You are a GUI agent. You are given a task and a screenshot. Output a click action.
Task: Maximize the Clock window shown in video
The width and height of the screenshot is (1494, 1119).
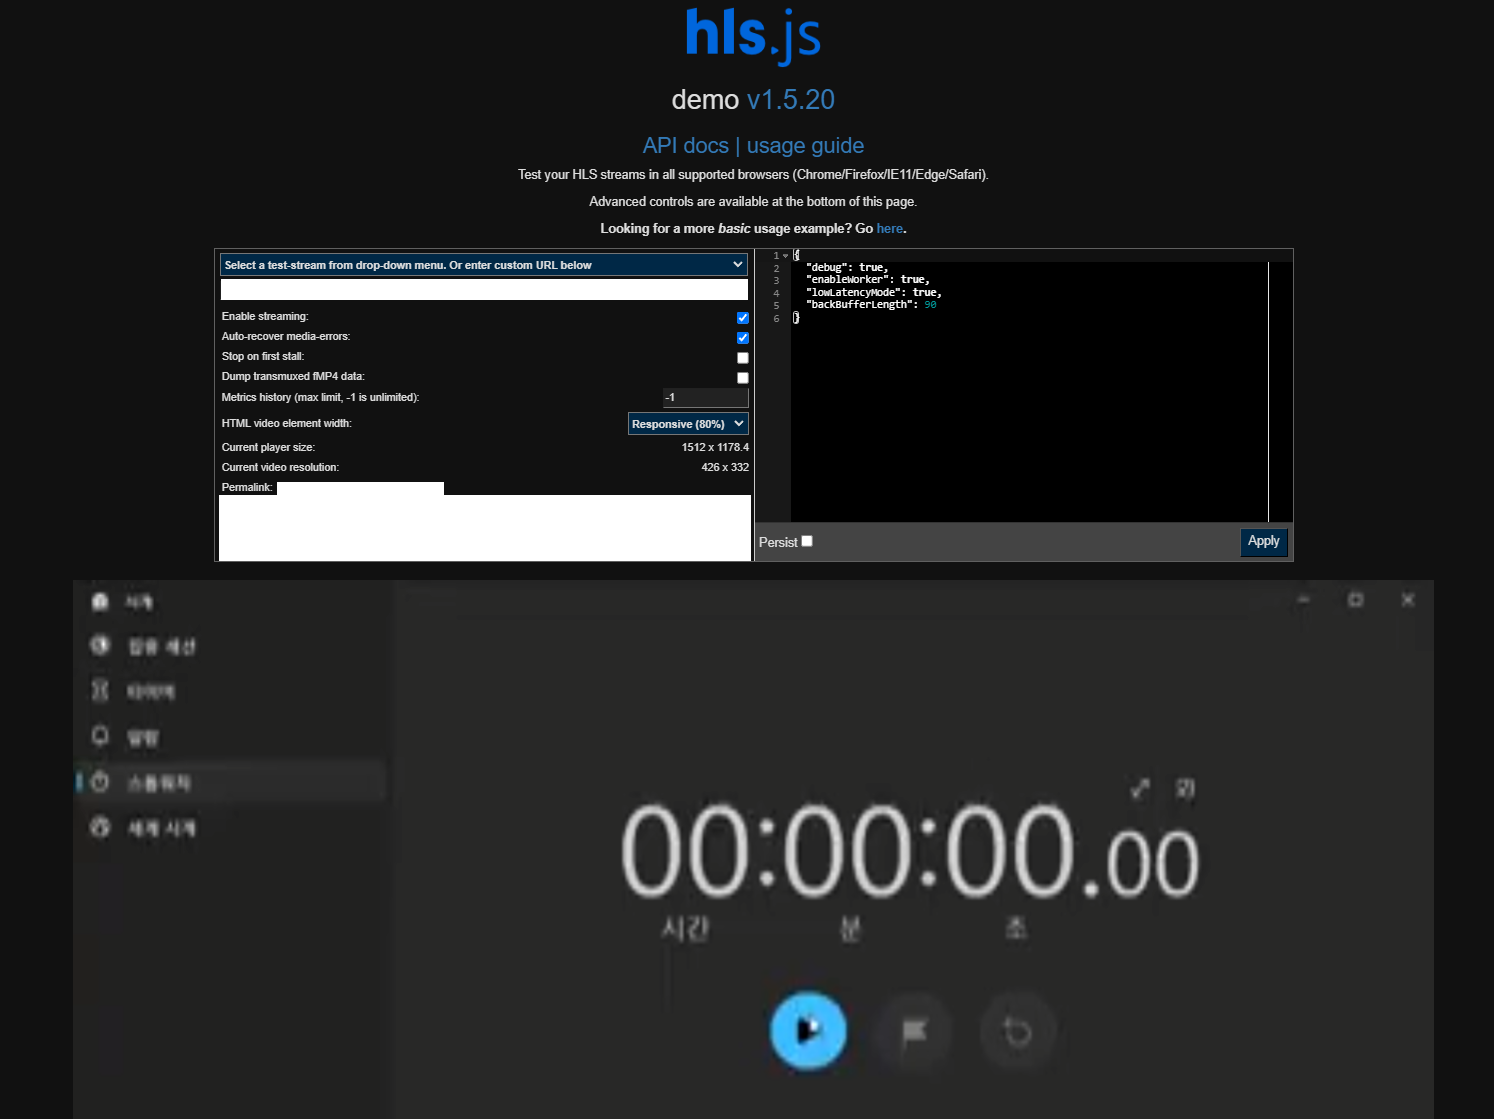1355,599
